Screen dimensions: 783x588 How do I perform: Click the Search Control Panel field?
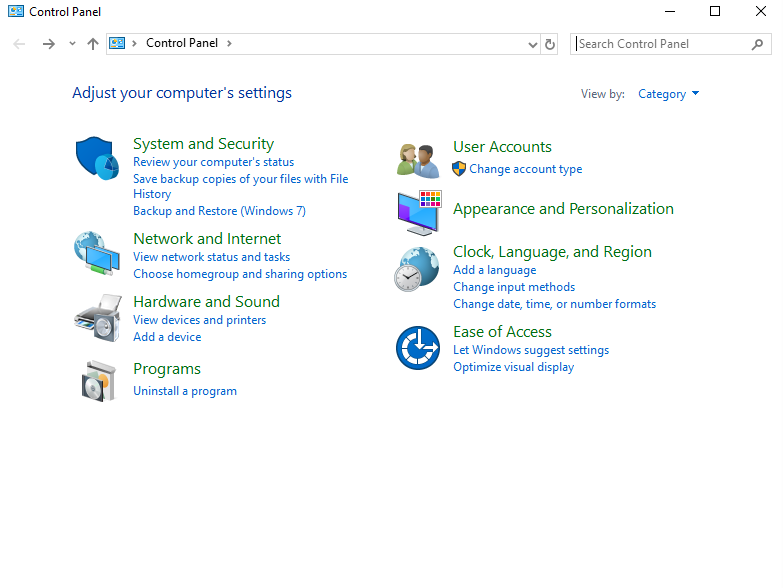pyautogui.click(x=660, y=44)
